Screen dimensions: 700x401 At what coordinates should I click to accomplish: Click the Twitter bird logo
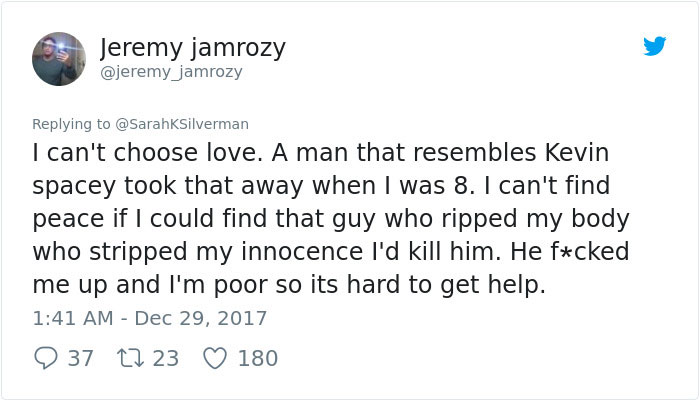click(655, 46)
